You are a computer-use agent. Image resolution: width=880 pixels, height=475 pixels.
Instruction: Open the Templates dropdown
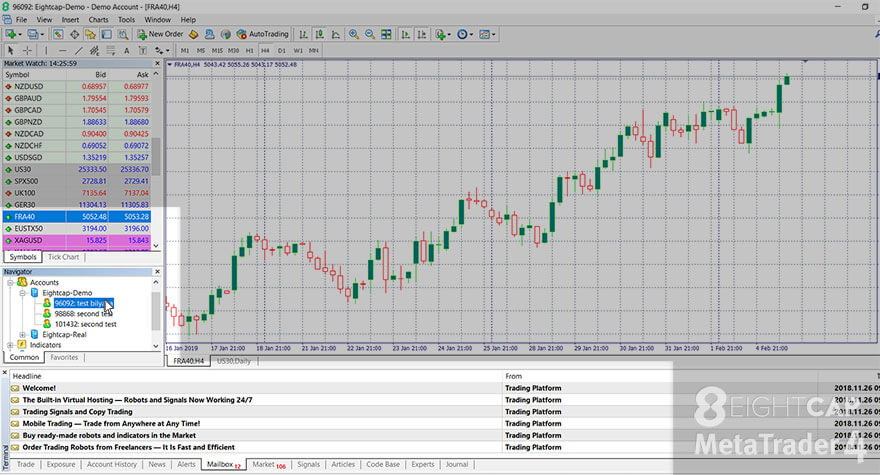[487, 34]
